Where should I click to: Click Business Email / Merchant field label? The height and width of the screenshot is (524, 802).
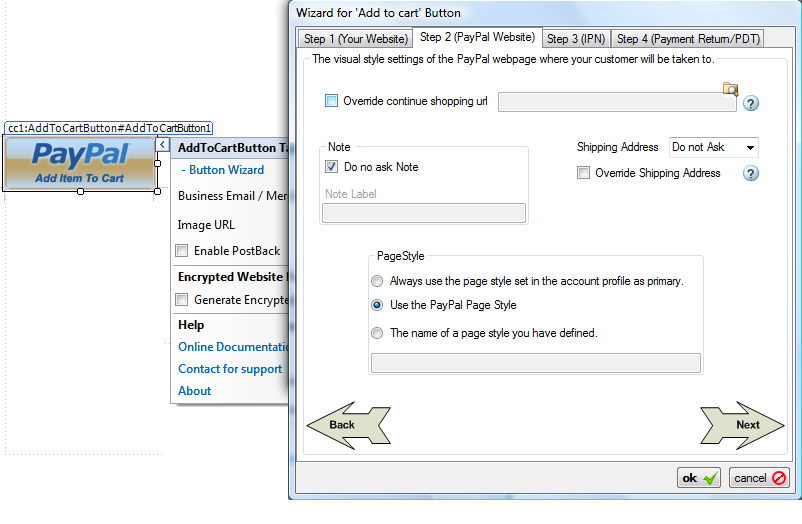233,196
